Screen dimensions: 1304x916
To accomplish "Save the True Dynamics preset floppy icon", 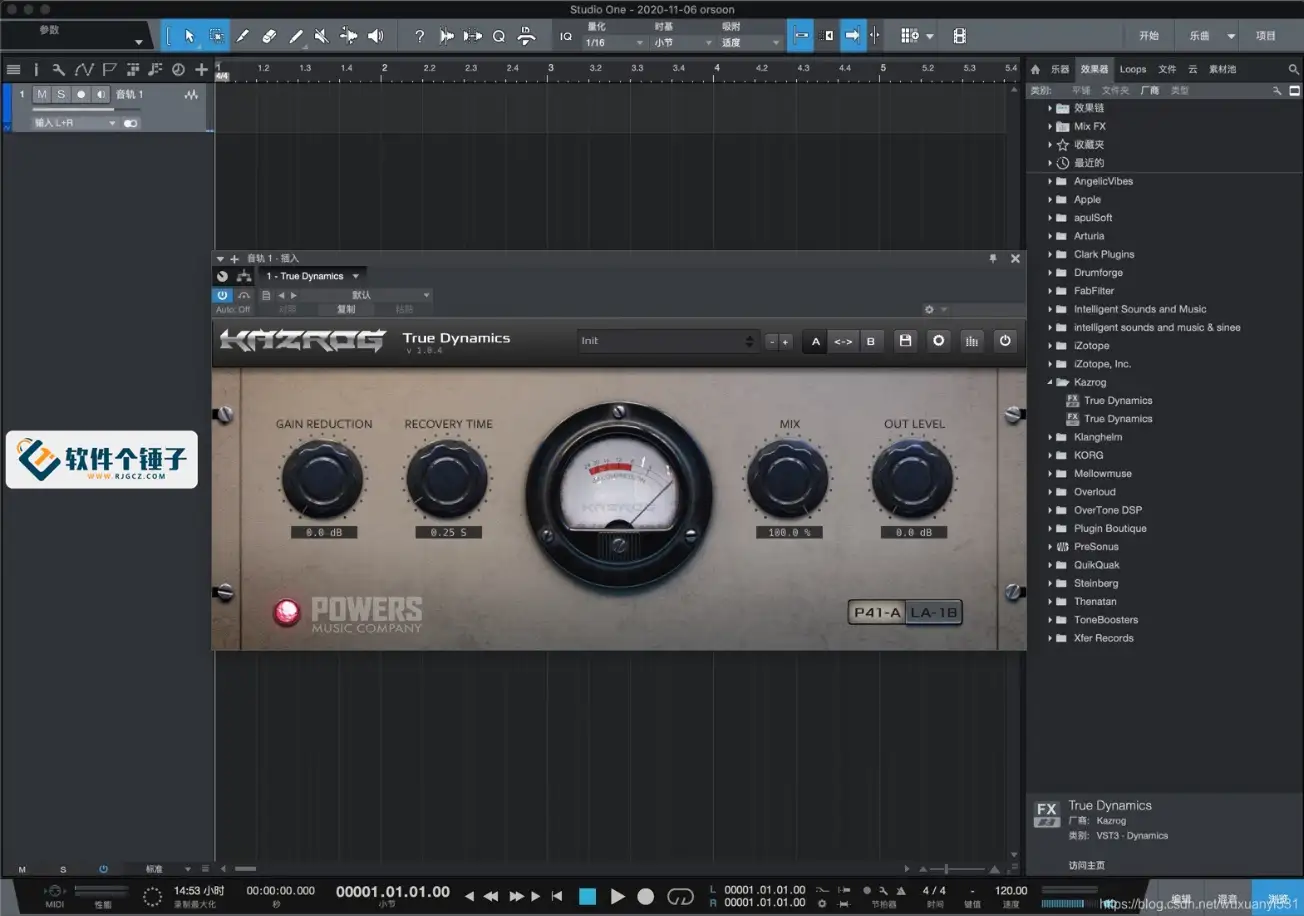I will coord(905,341).
